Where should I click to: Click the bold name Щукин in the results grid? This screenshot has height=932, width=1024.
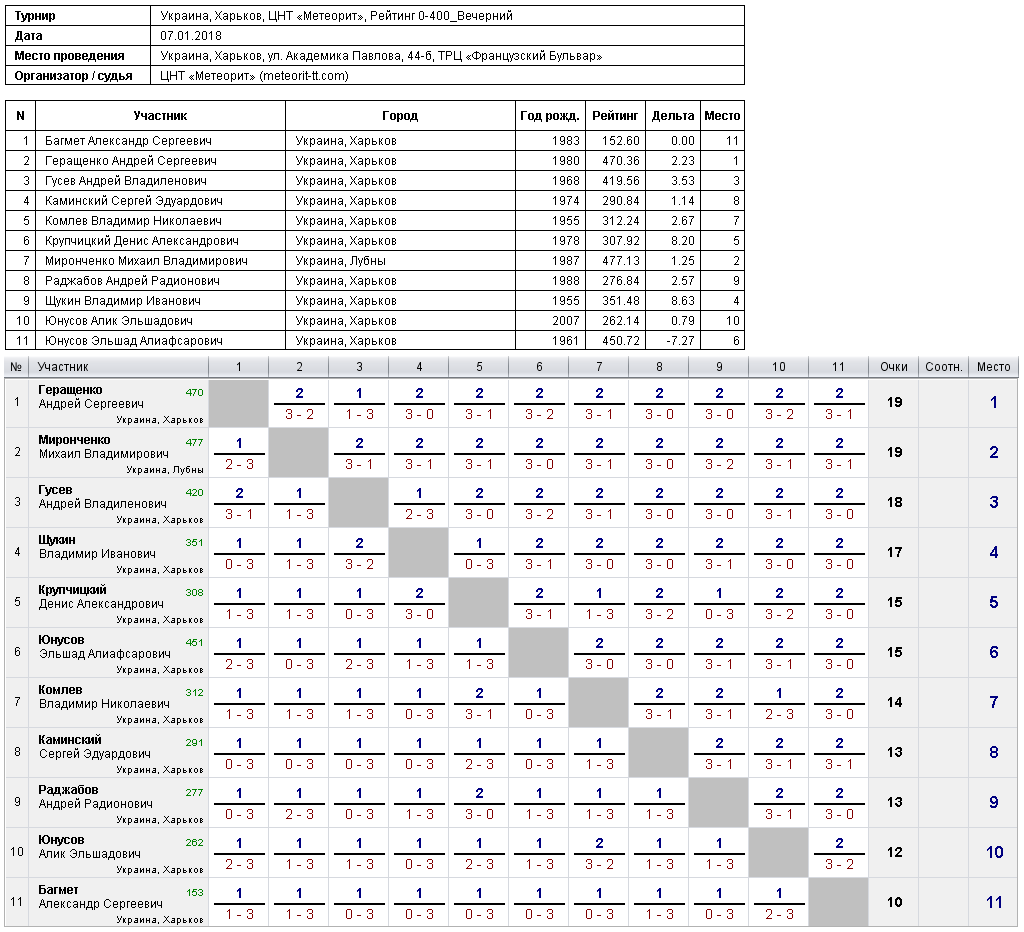pyautogui.click(x=57, y=540)
